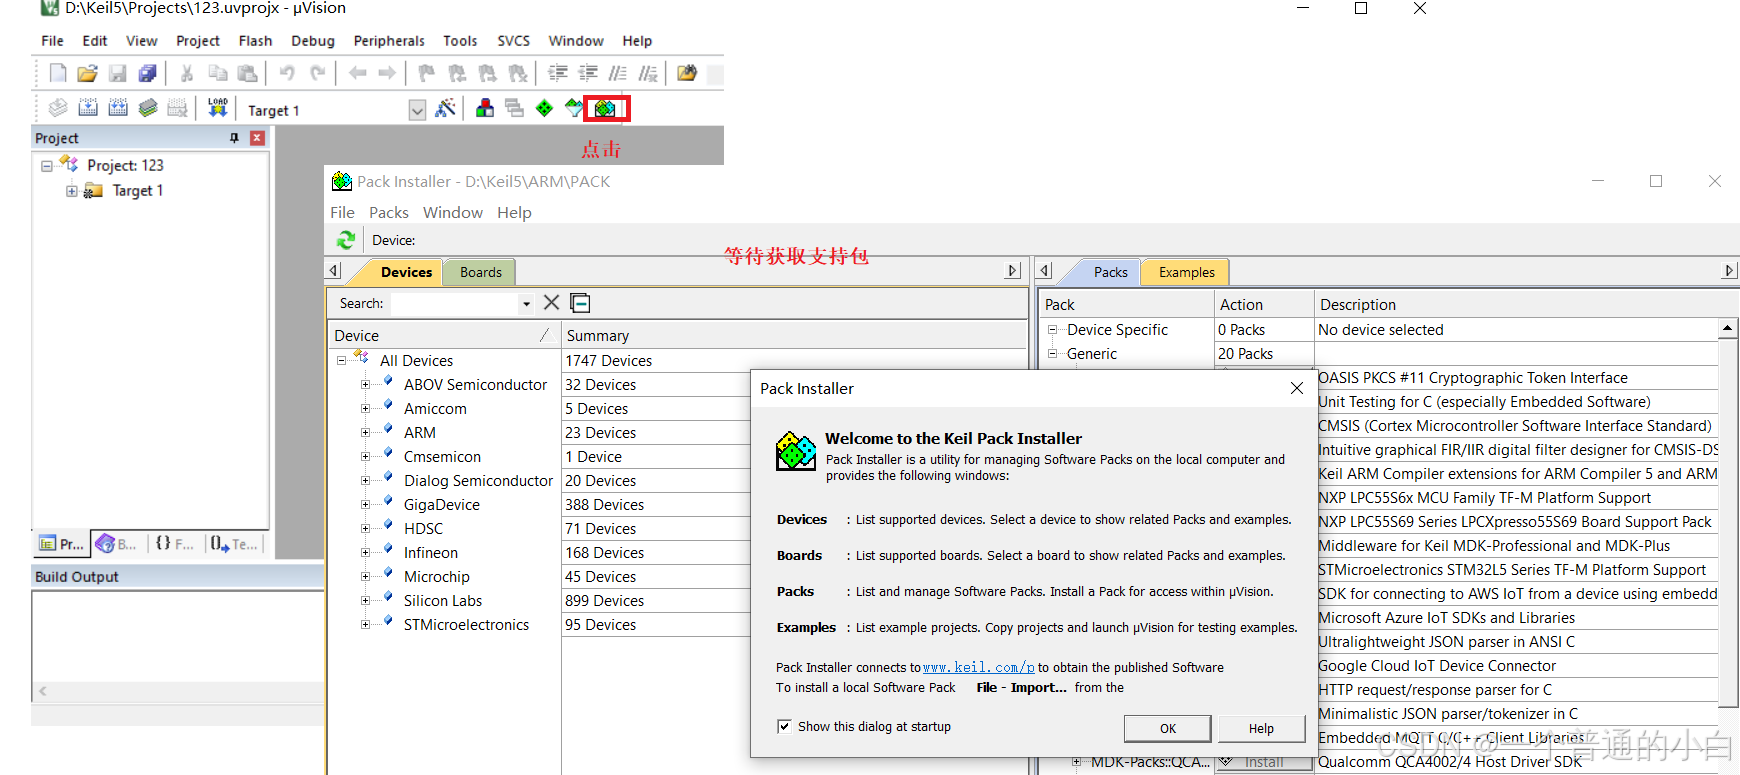The height and width of the screenshot is (775, 1740).
Task: Open Find in Files binoculars icon
Action: [687, 73]
